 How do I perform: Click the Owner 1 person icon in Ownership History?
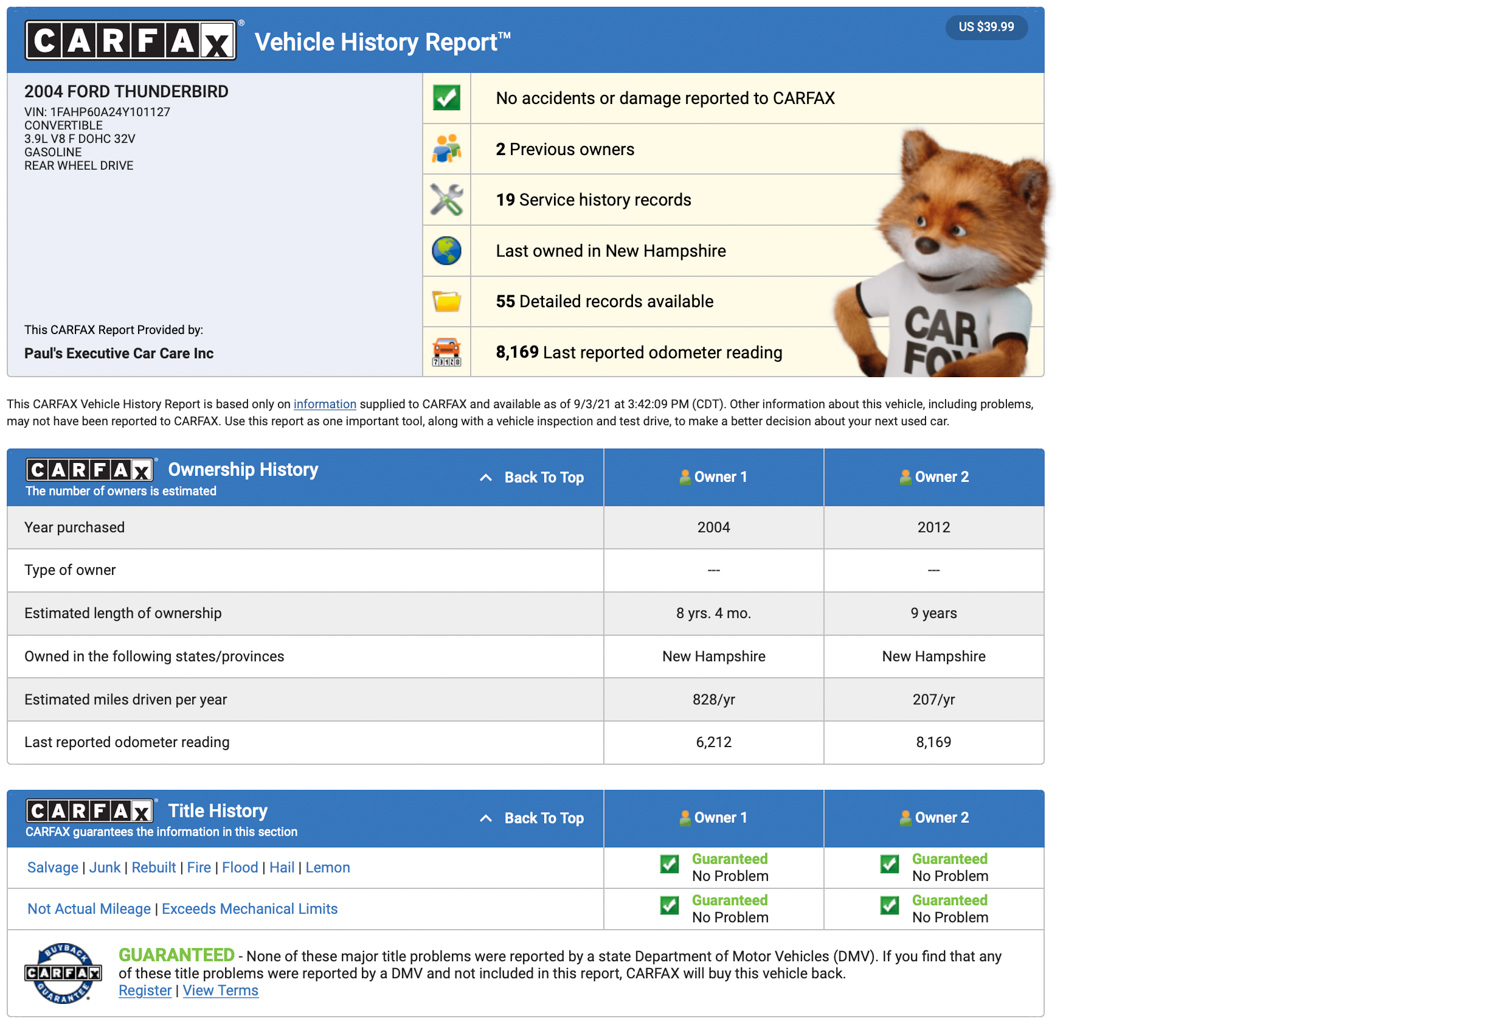click(685, 477)
